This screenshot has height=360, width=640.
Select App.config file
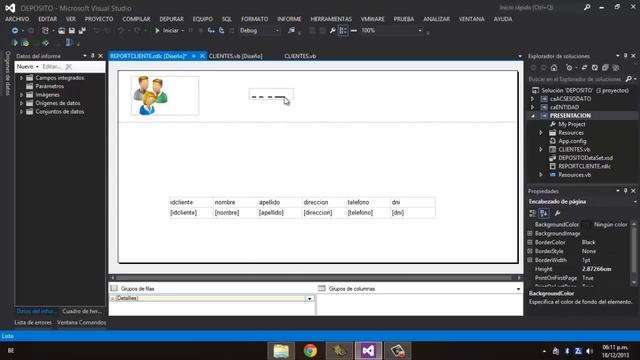[x=572, y=141]
